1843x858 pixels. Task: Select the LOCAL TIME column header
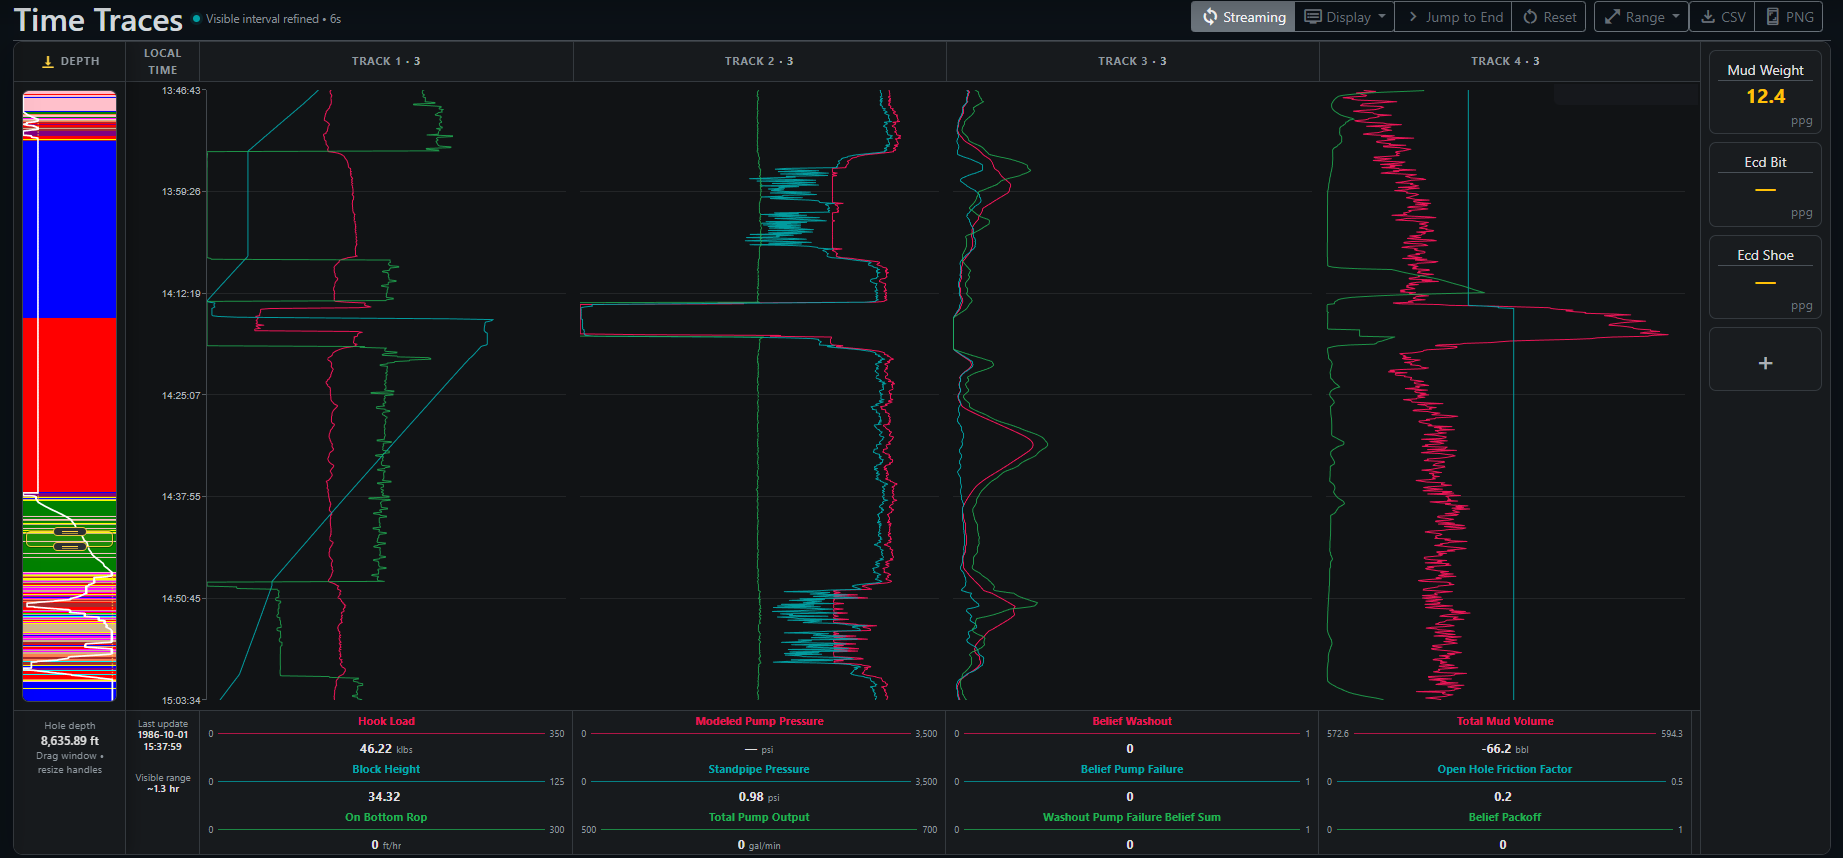[x=162, y=61]
